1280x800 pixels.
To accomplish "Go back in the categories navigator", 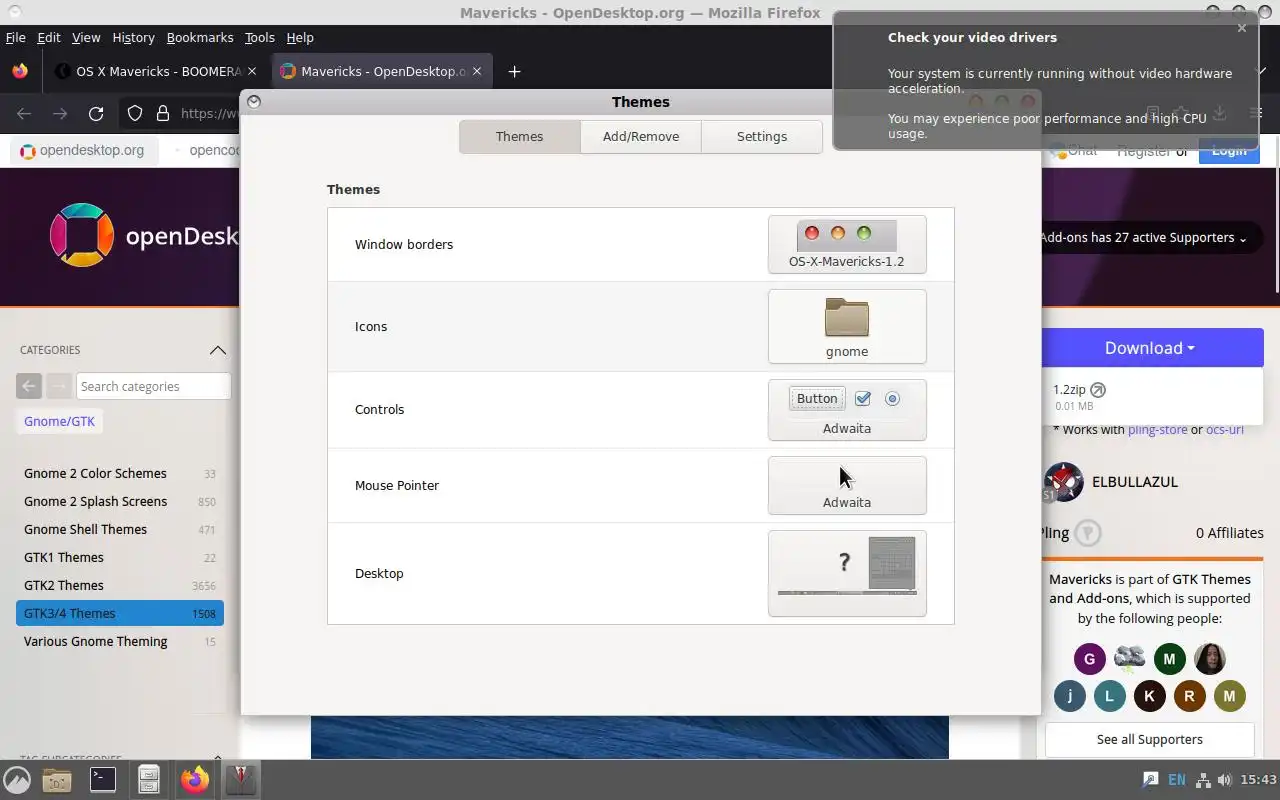I will click(x=29, y=386).
